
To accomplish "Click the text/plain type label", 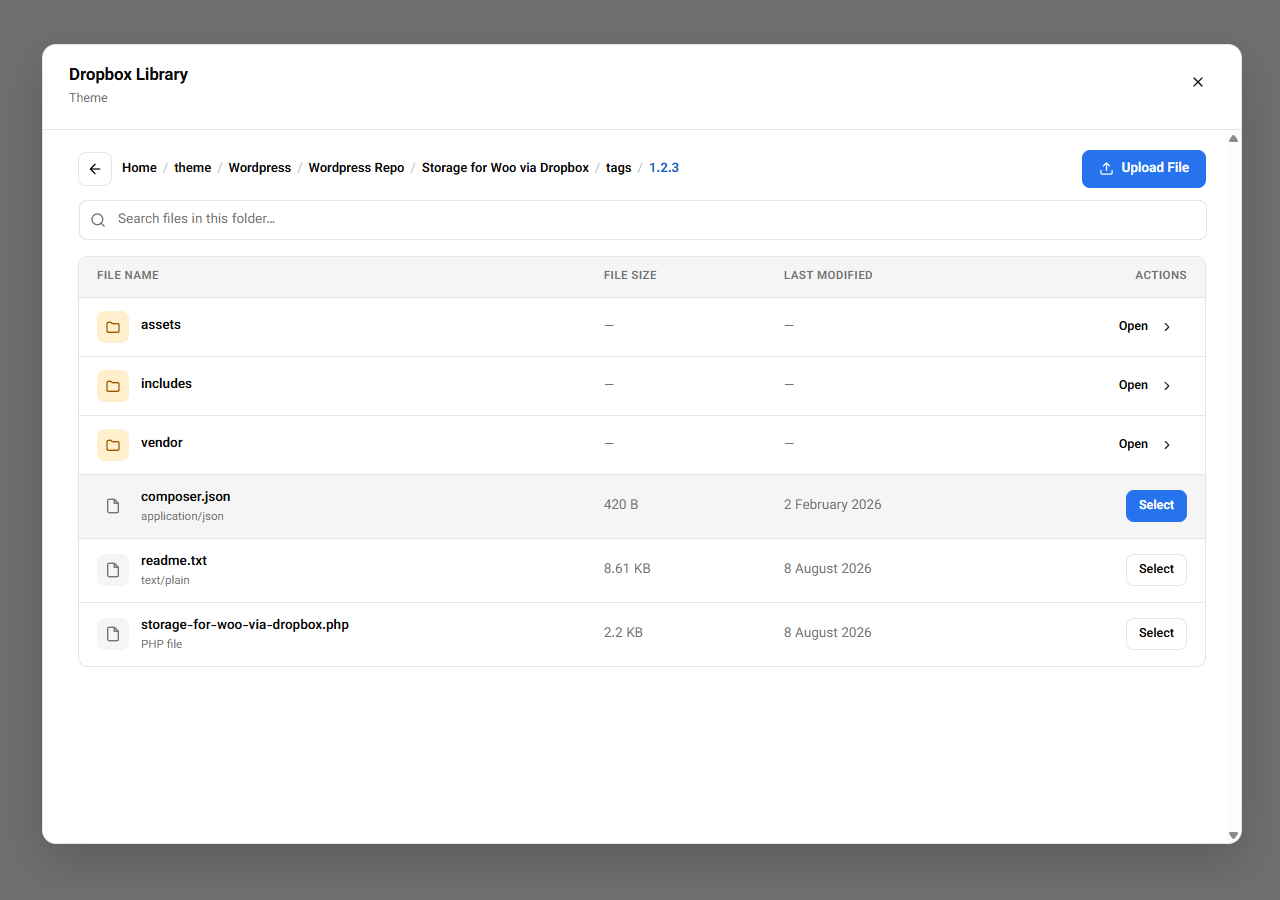I will 165,581.
